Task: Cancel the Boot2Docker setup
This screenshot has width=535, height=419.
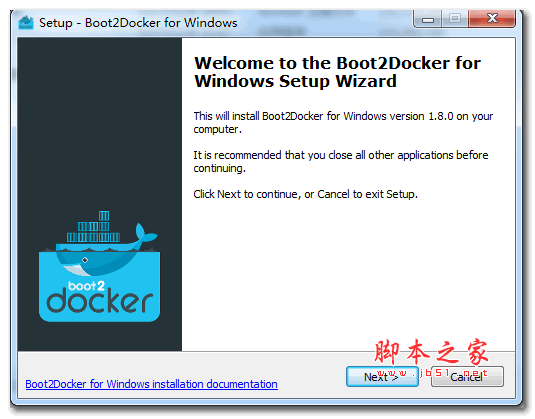Action: 467,377
